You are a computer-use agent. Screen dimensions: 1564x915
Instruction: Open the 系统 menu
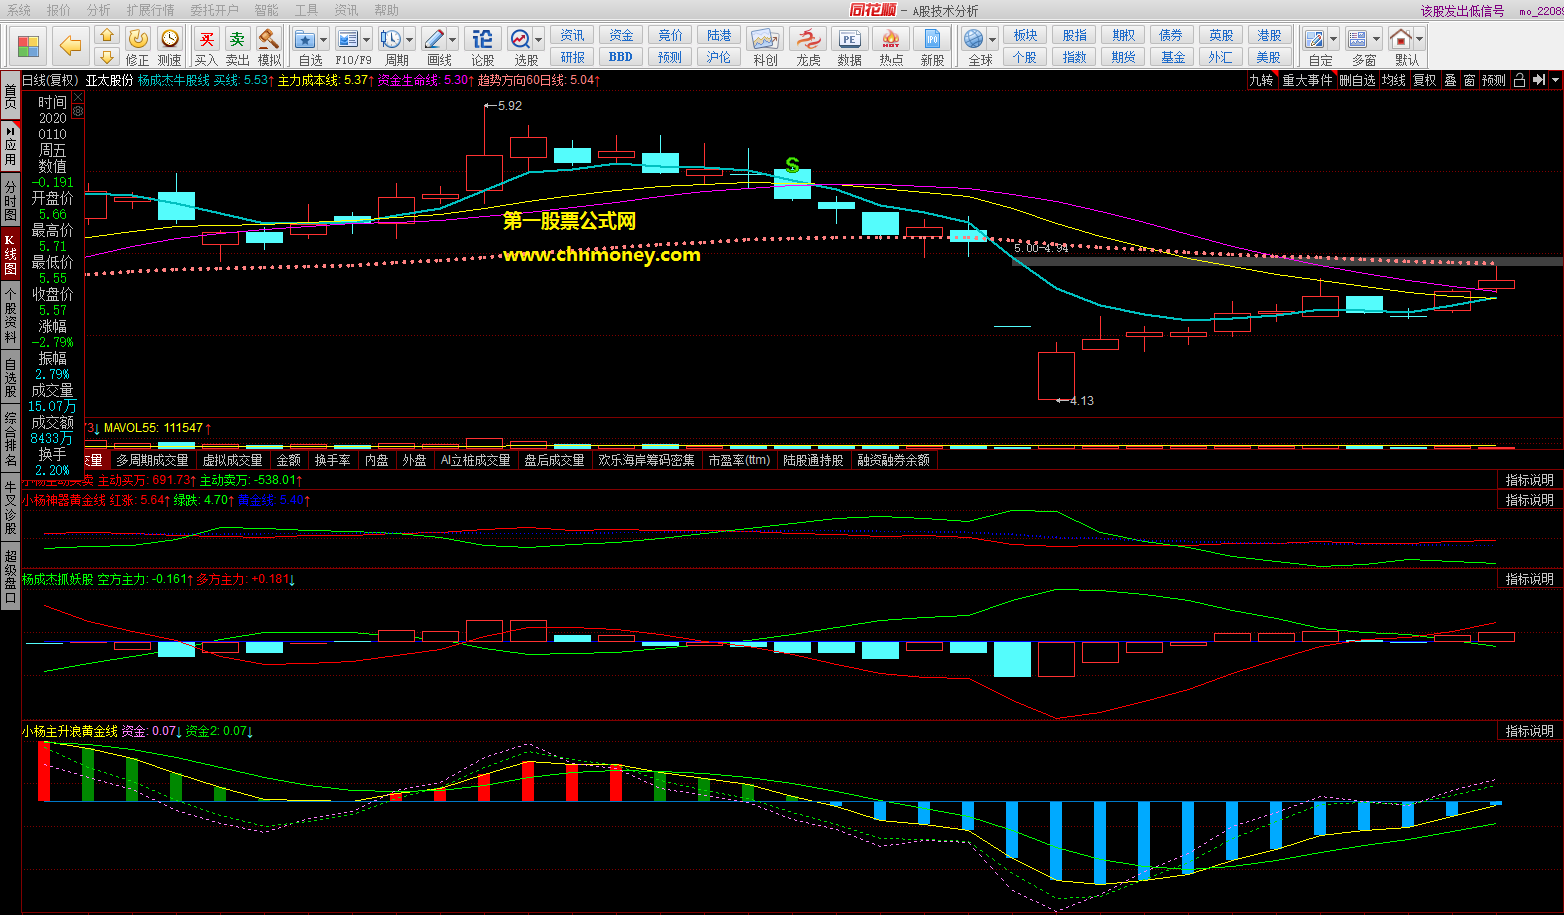point(19,10)
